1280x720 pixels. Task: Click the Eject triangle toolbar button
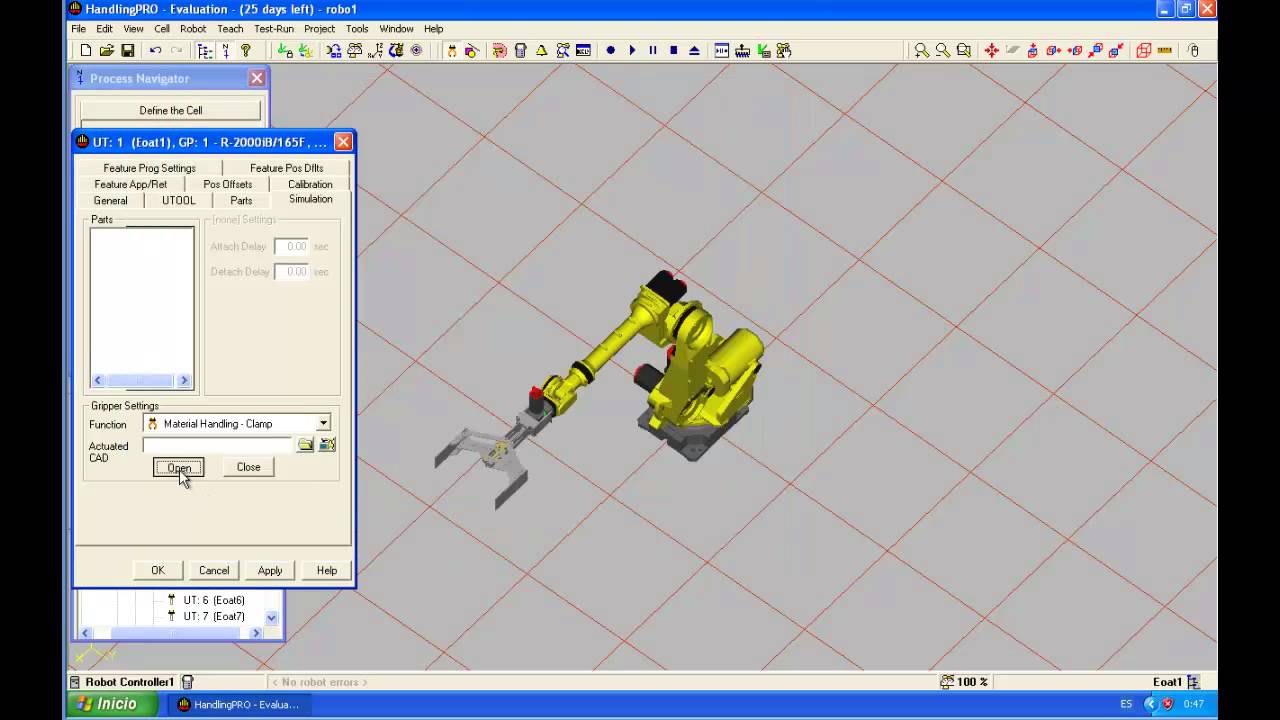point(695,50)
